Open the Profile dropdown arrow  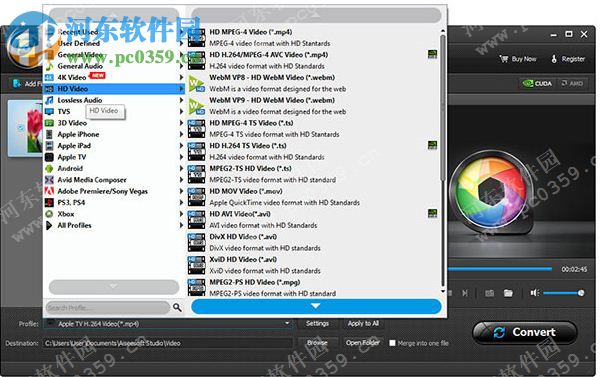coord(287,323)
